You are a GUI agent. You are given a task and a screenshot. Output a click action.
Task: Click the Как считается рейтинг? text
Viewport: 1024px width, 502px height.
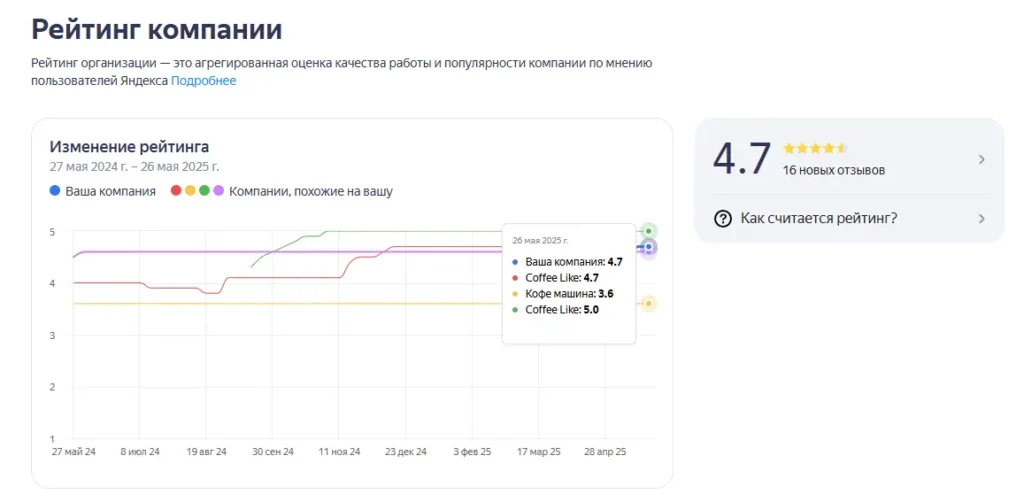coord(819,219)
